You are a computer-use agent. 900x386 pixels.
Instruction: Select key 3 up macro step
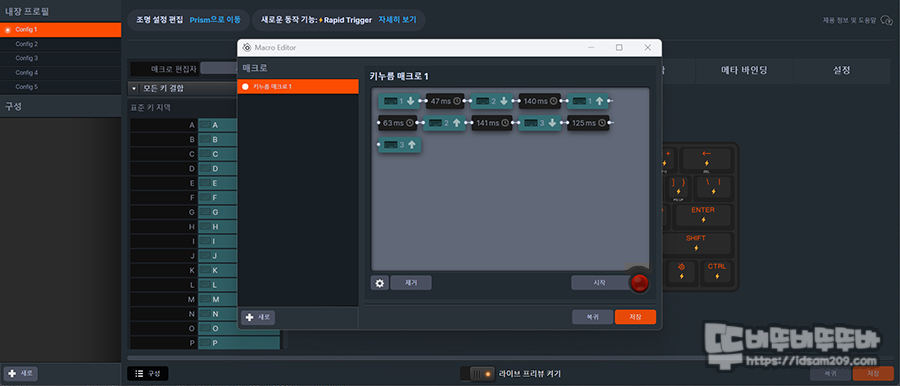(400, 145)
